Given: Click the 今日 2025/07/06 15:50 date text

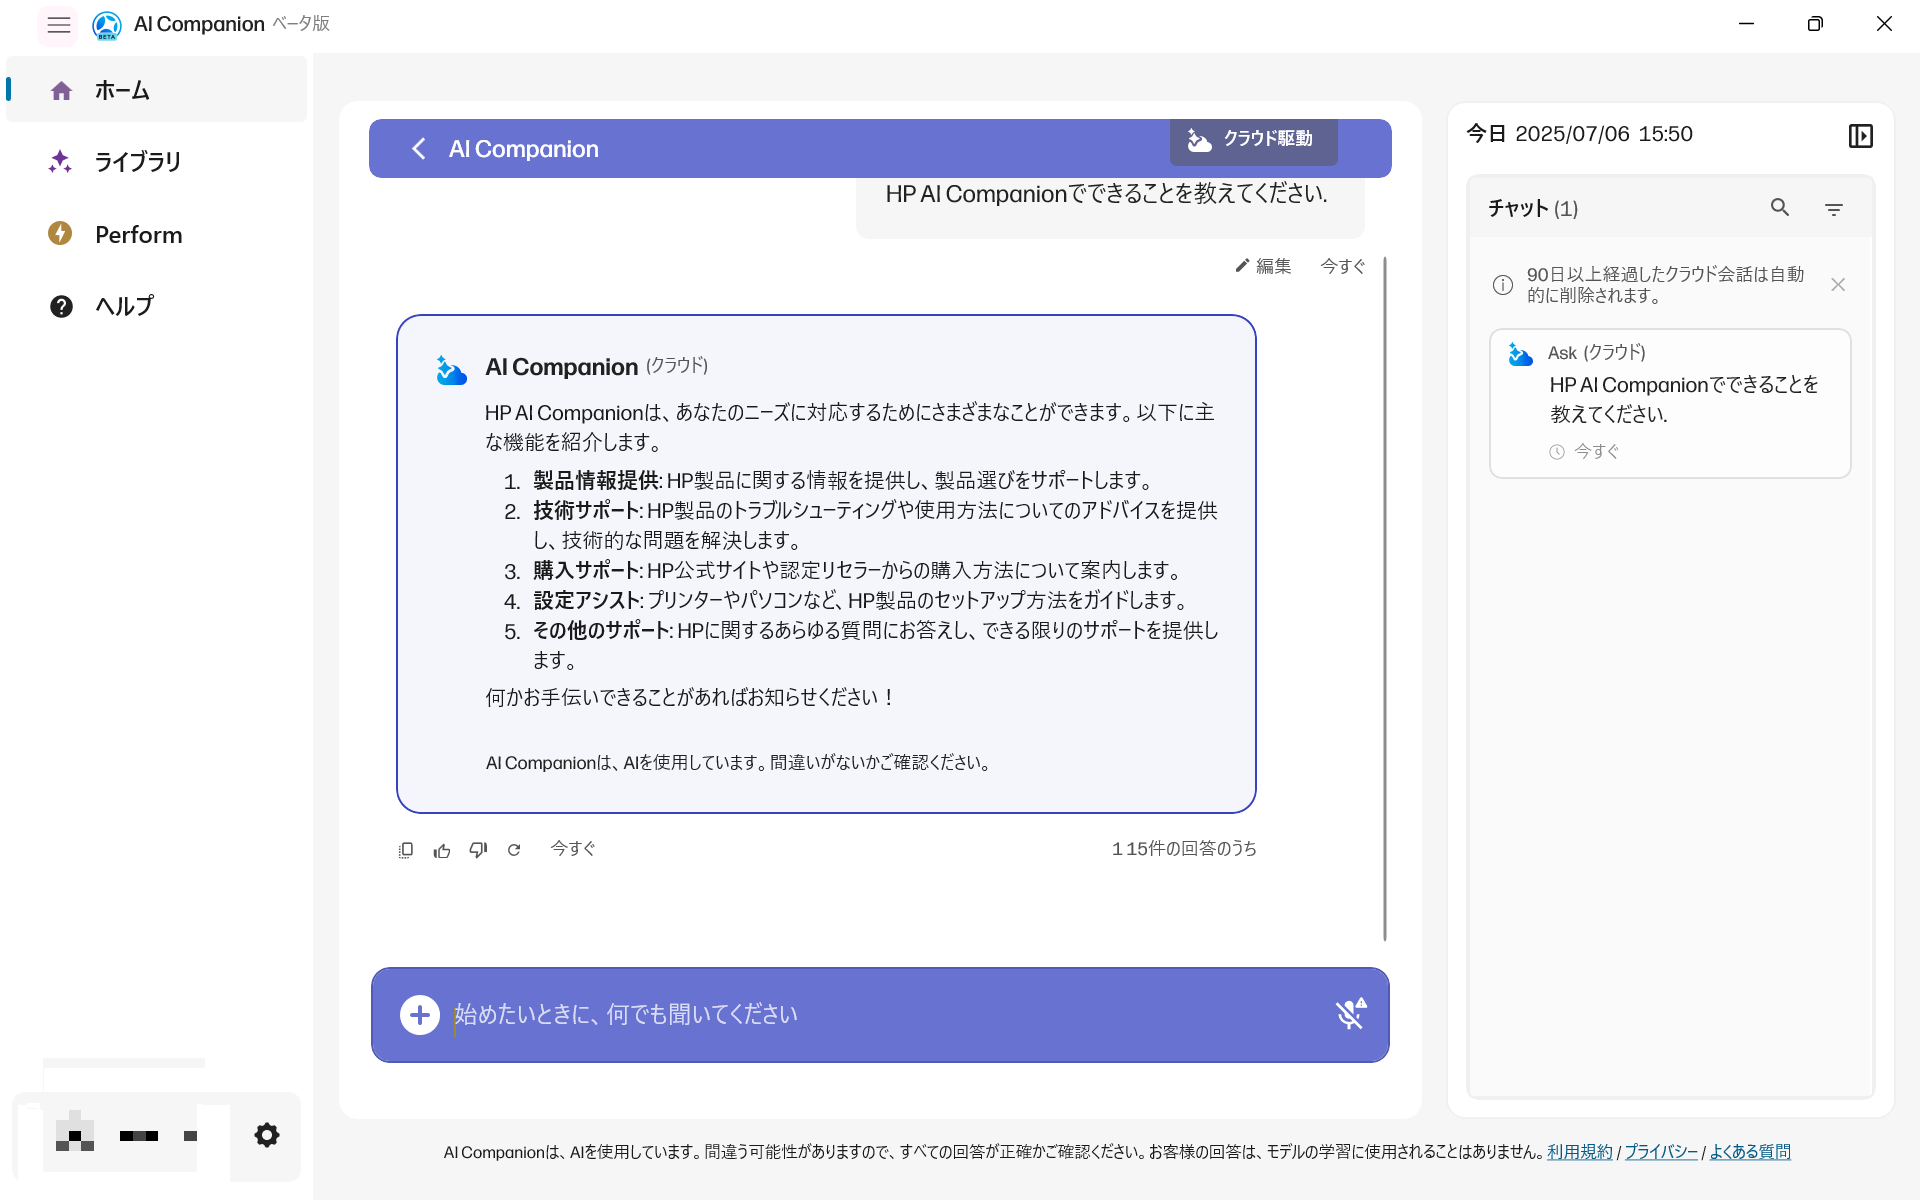Looking at the screenshot, I should coord(1579,134).
